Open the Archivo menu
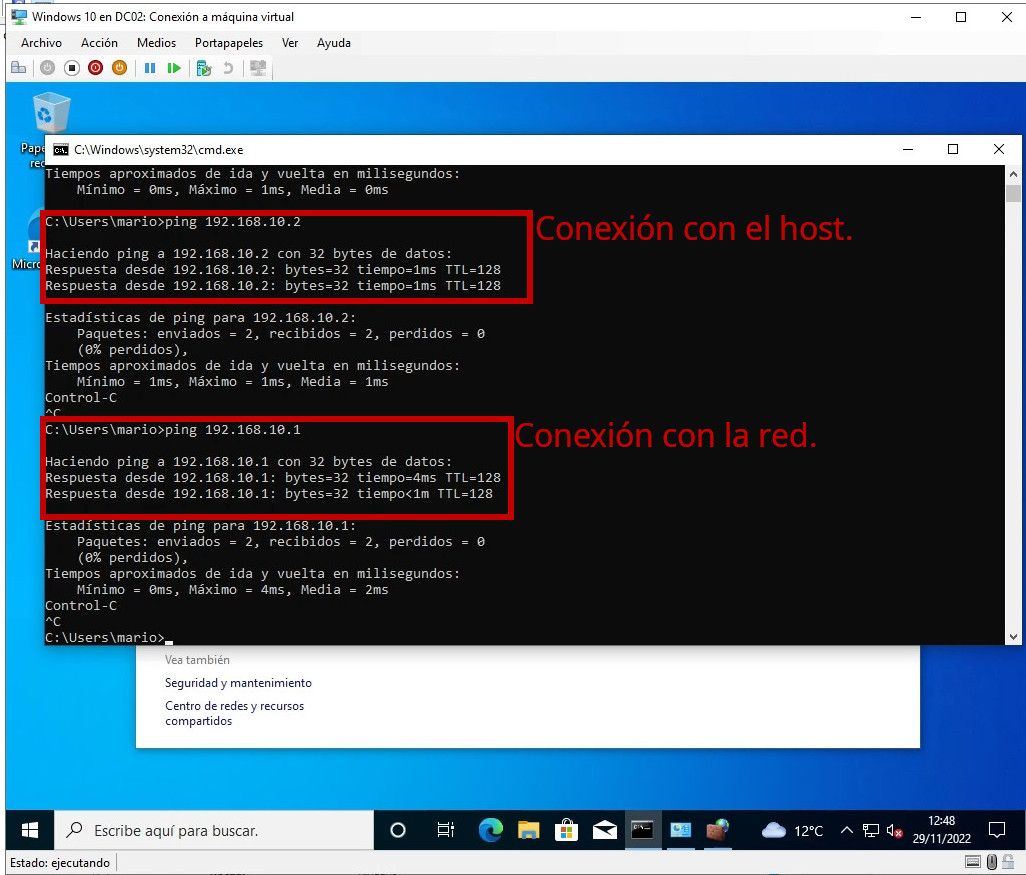The height and width of the screenshot is (875, 1026). pyautogui.click(x=41, y=43)
